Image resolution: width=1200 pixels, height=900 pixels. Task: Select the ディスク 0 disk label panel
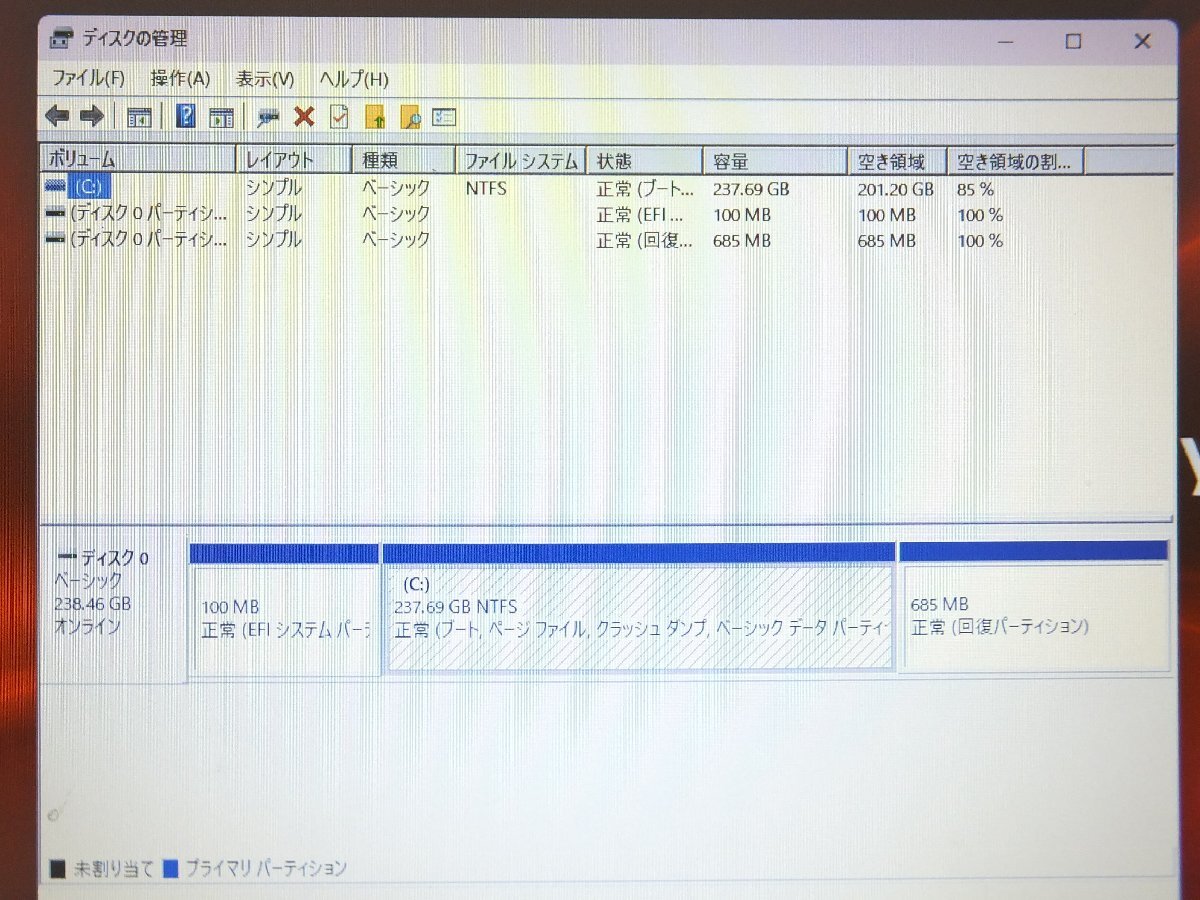point(112,612)
